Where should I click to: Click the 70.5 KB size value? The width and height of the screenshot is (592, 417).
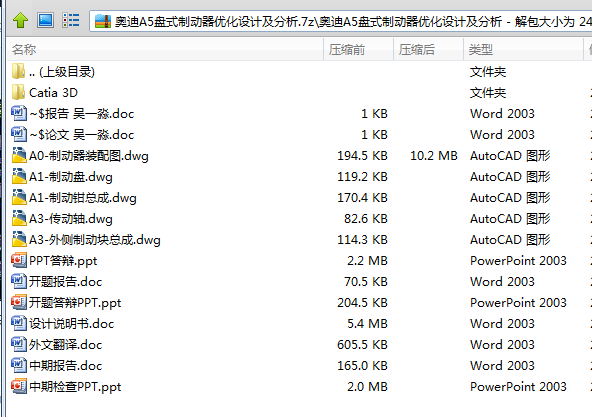pyautogui.click(x=366, y=281)
